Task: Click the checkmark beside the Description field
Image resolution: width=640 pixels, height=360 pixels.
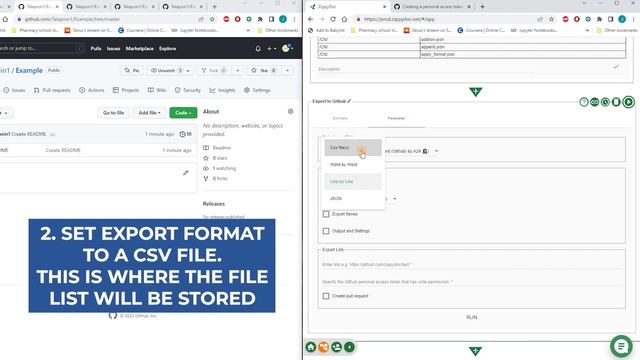Action: 616,67
